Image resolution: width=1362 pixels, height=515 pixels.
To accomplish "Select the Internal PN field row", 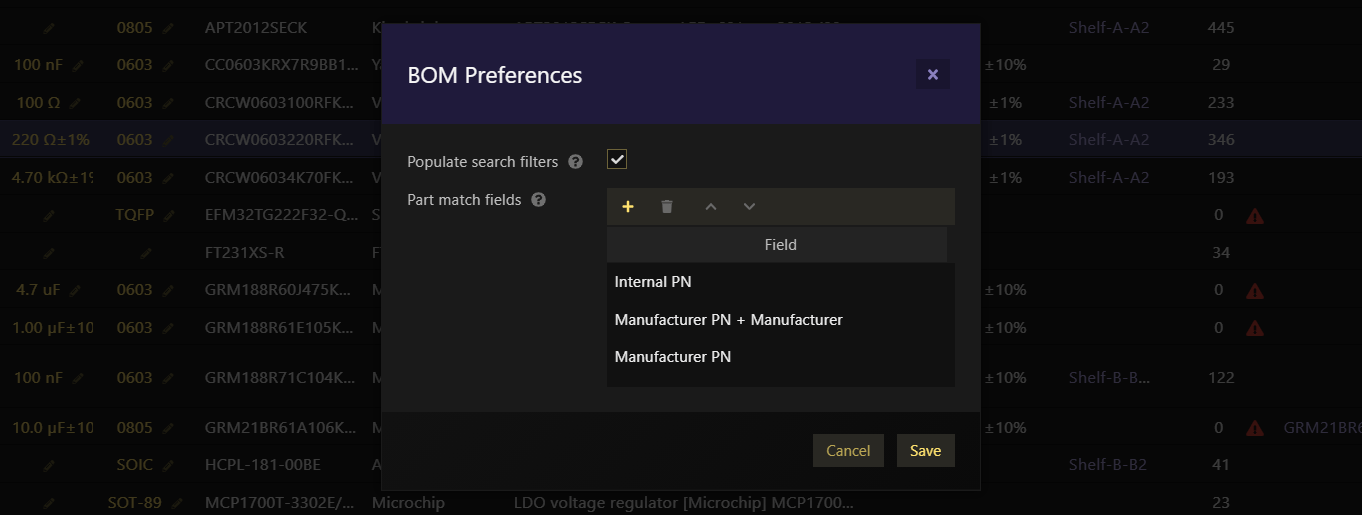I will tap(781, 282).
